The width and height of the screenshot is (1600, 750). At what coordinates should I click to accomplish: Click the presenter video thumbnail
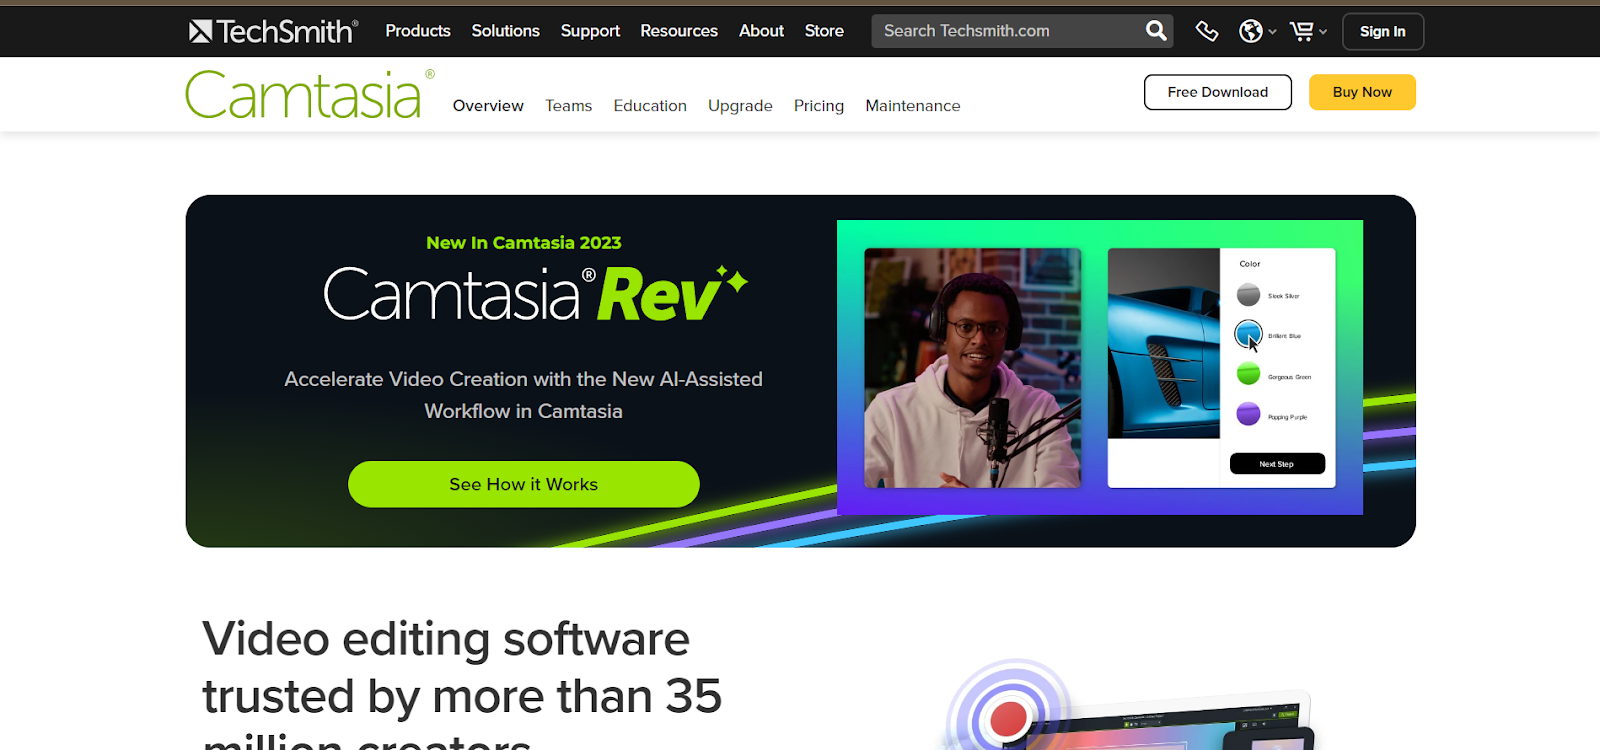pos(972,368)
